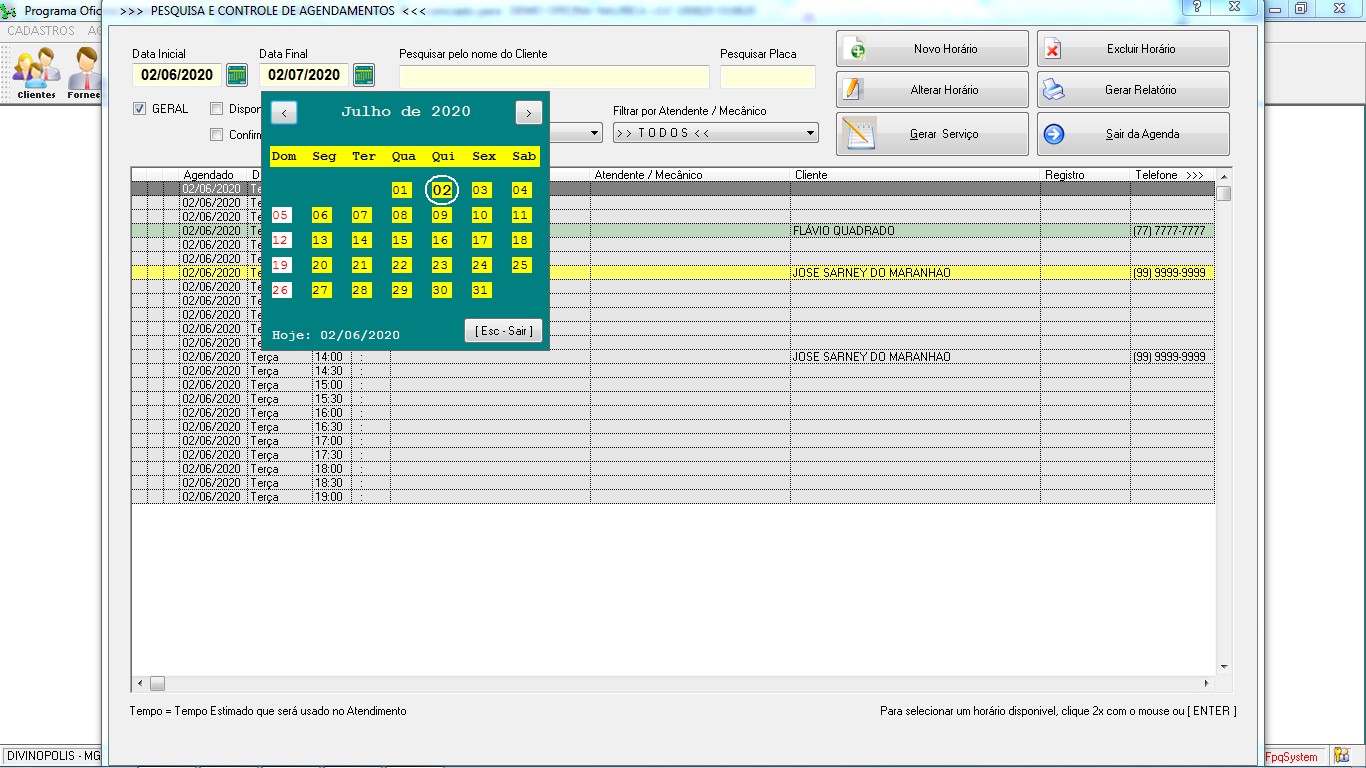Click FpqSystem in the status bar
Image resolution: width=1366 pixels, height=768 pixels.
click(x=1292, y=757)
